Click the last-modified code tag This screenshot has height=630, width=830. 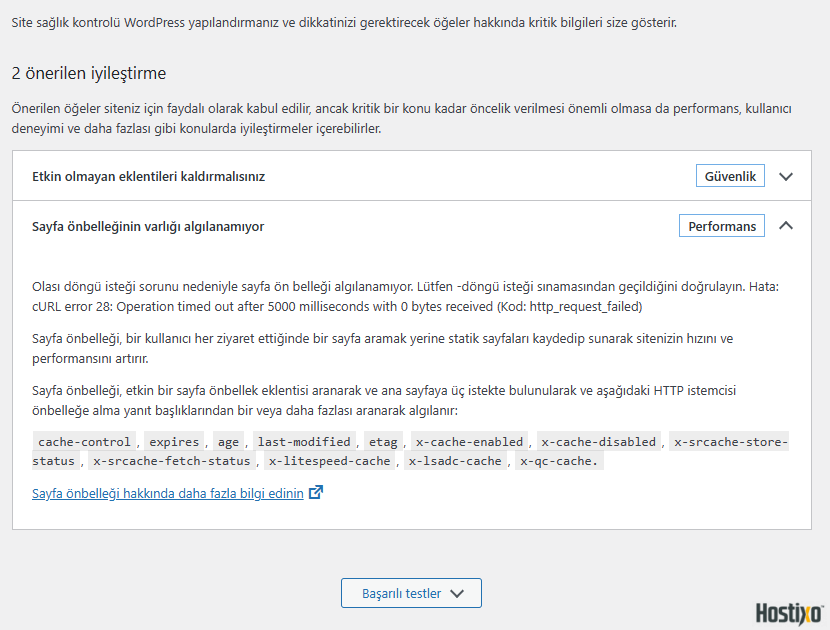(x=304, y=441)
